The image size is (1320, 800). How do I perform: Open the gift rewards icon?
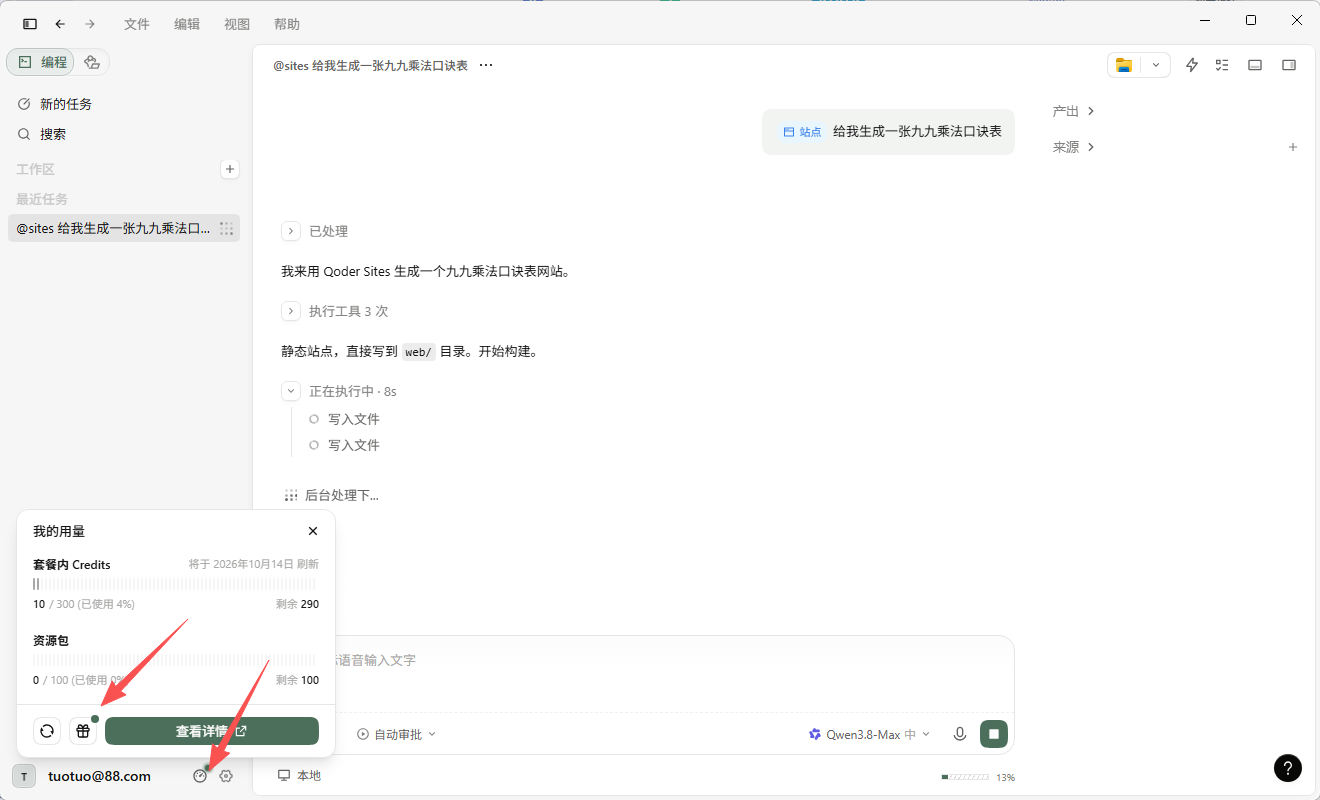[83, 731]
